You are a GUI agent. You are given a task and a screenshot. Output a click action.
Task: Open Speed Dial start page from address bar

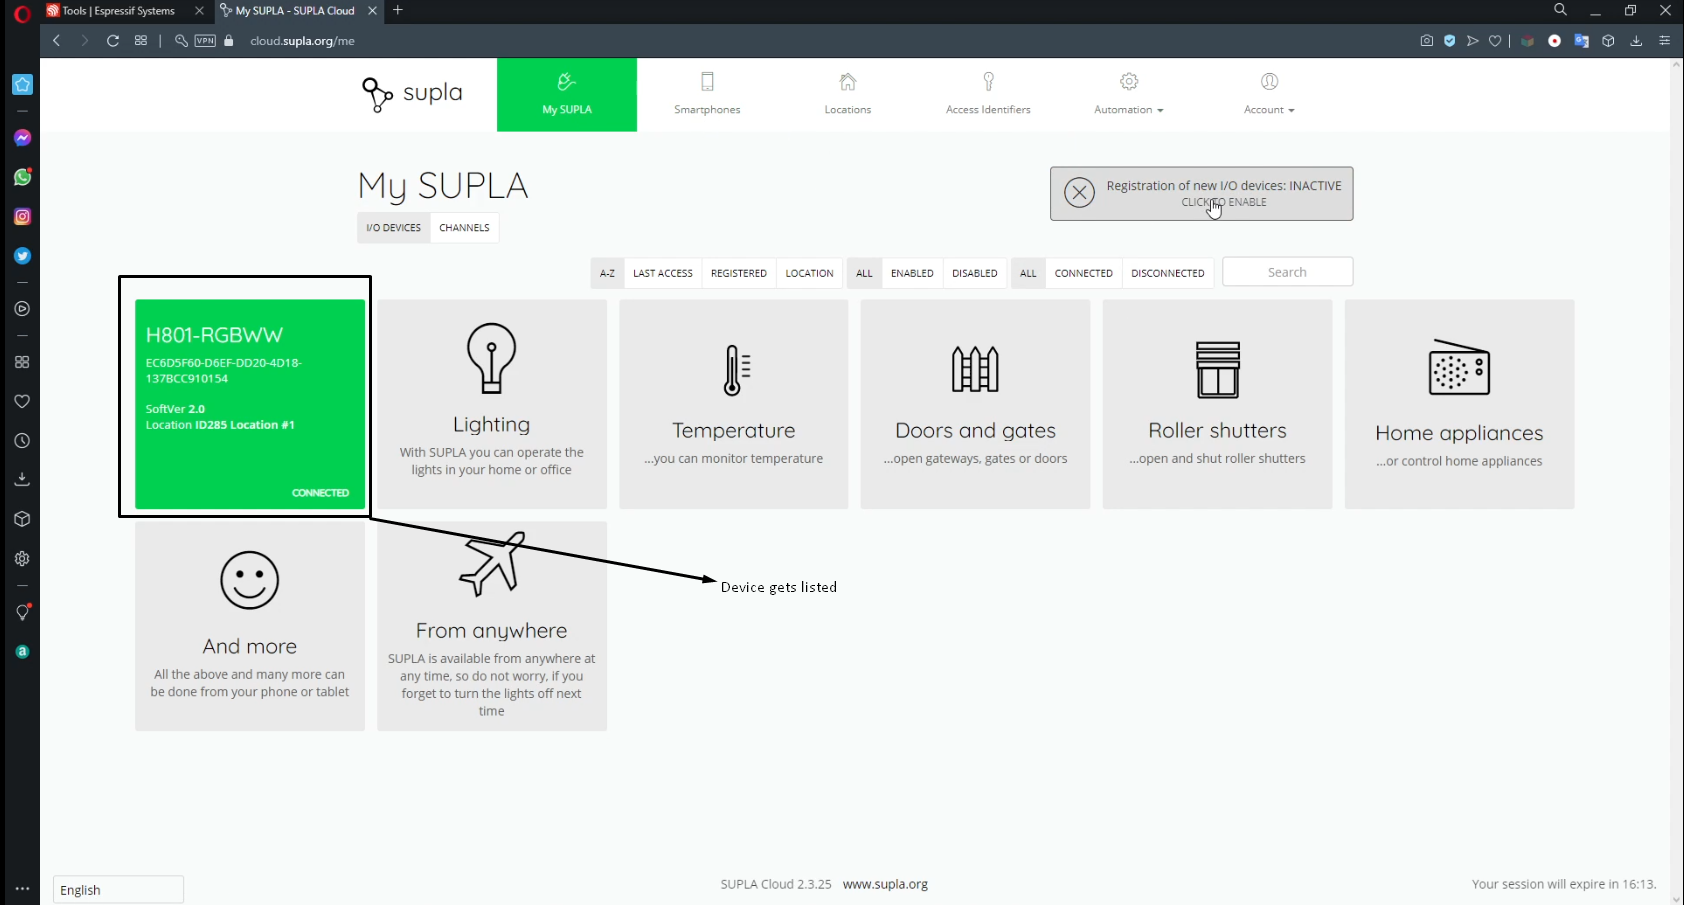pyautogui.click(x=141, y=41)
